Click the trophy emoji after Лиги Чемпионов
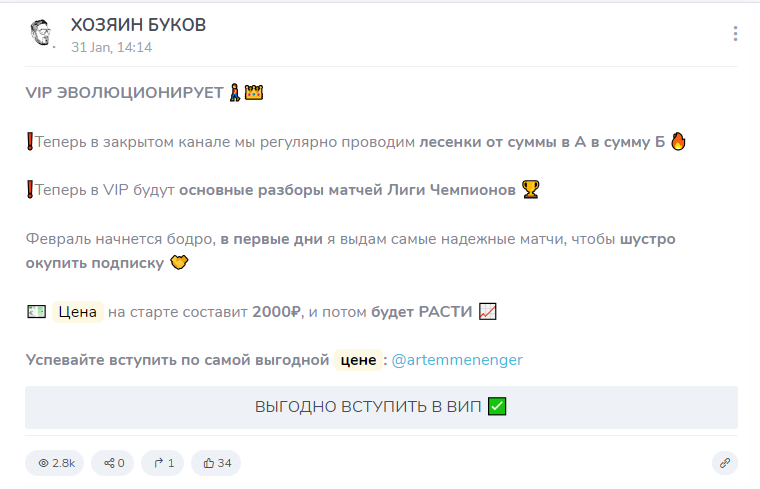The image size is (760, 489). click(x=530, y=189)
